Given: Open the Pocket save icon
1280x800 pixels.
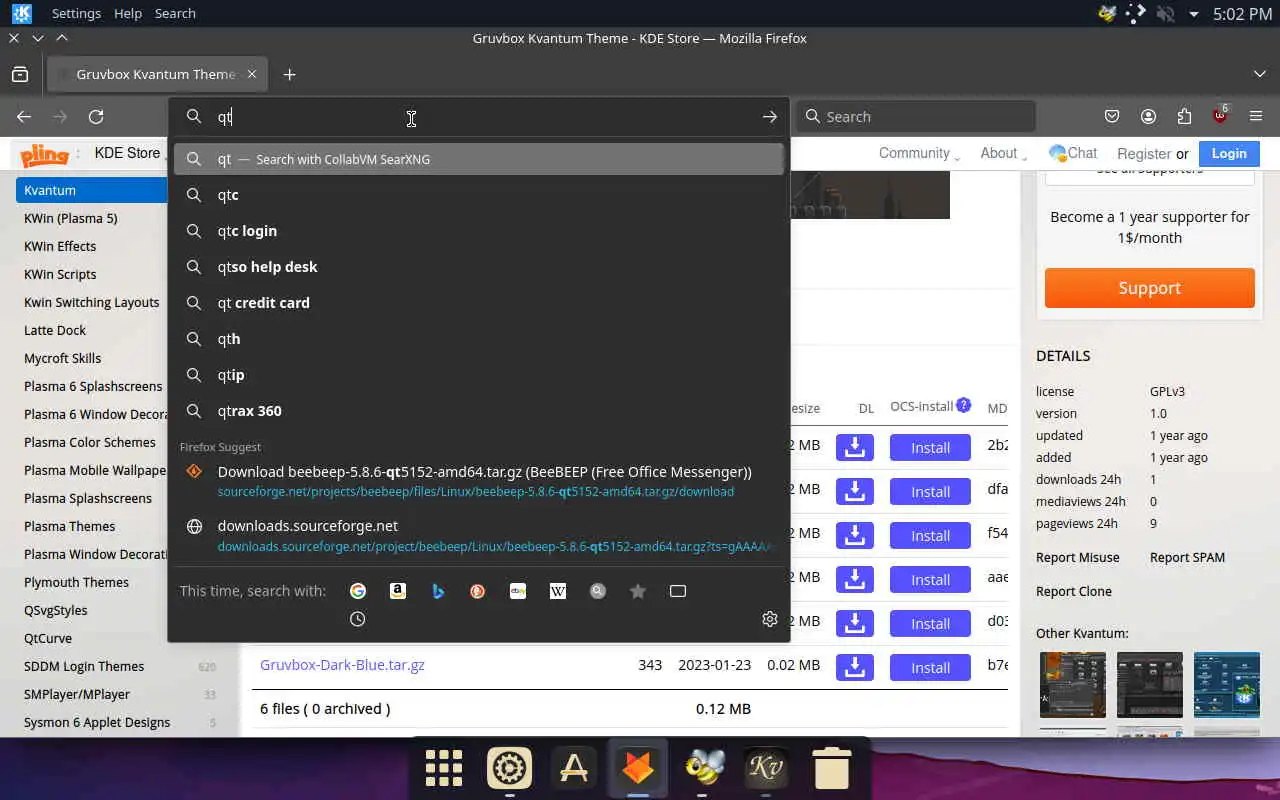Looking at the screenshot, I should coord(1112,117).
